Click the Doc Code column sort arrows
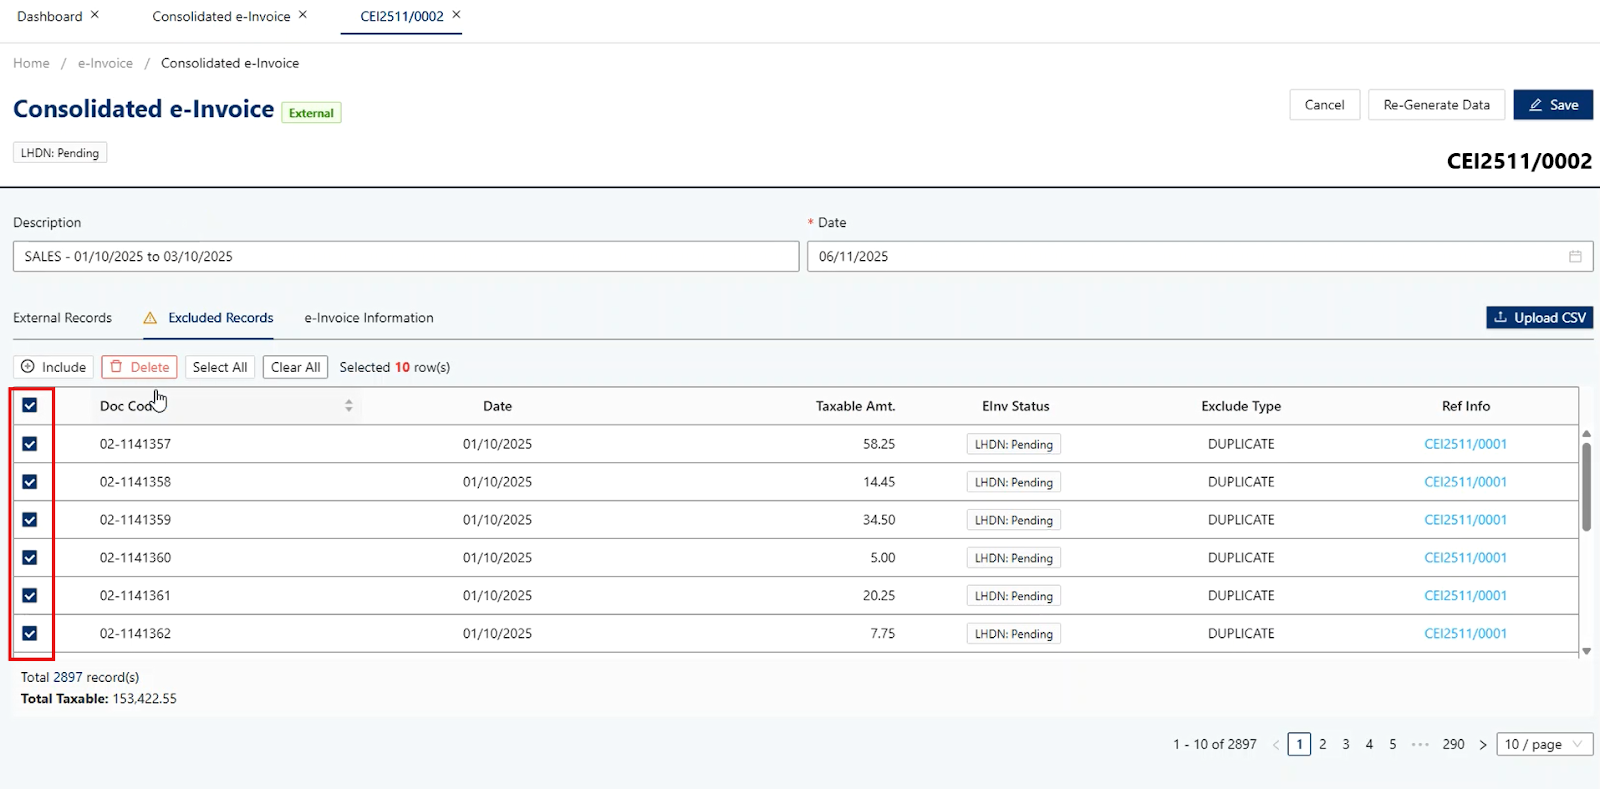1600x789 pixels. tap(349, 406)
